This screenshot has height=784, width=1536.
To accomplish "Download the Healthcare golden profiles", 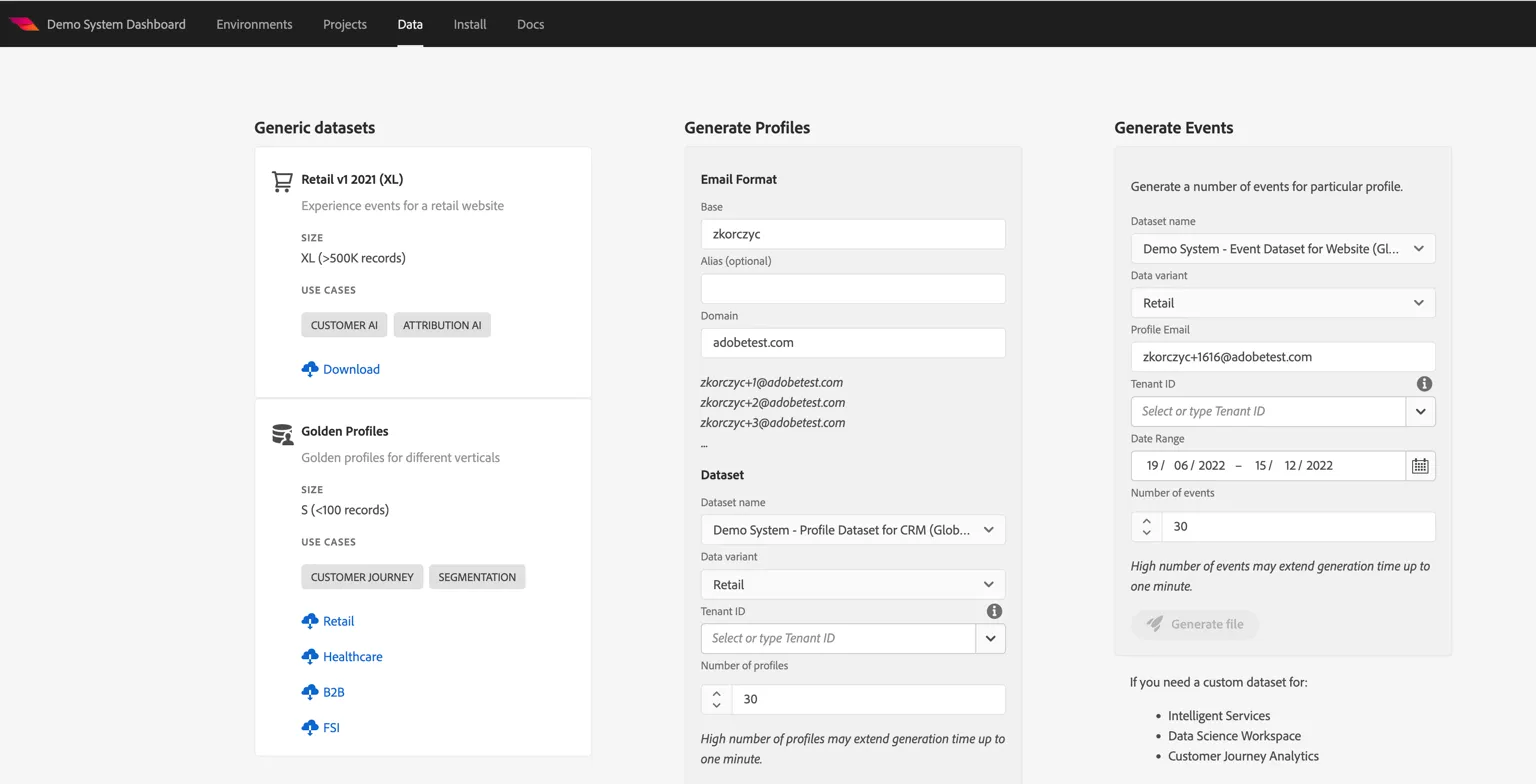I will [x=353, y=657].
